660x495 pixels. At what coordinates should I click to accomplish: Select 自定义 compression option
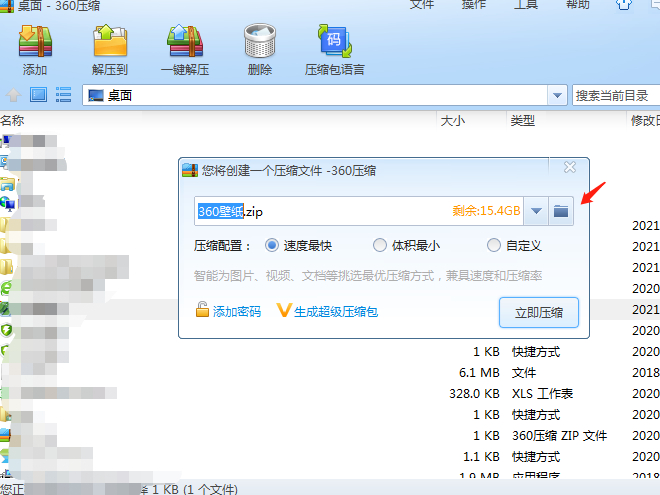coord(493,245)
